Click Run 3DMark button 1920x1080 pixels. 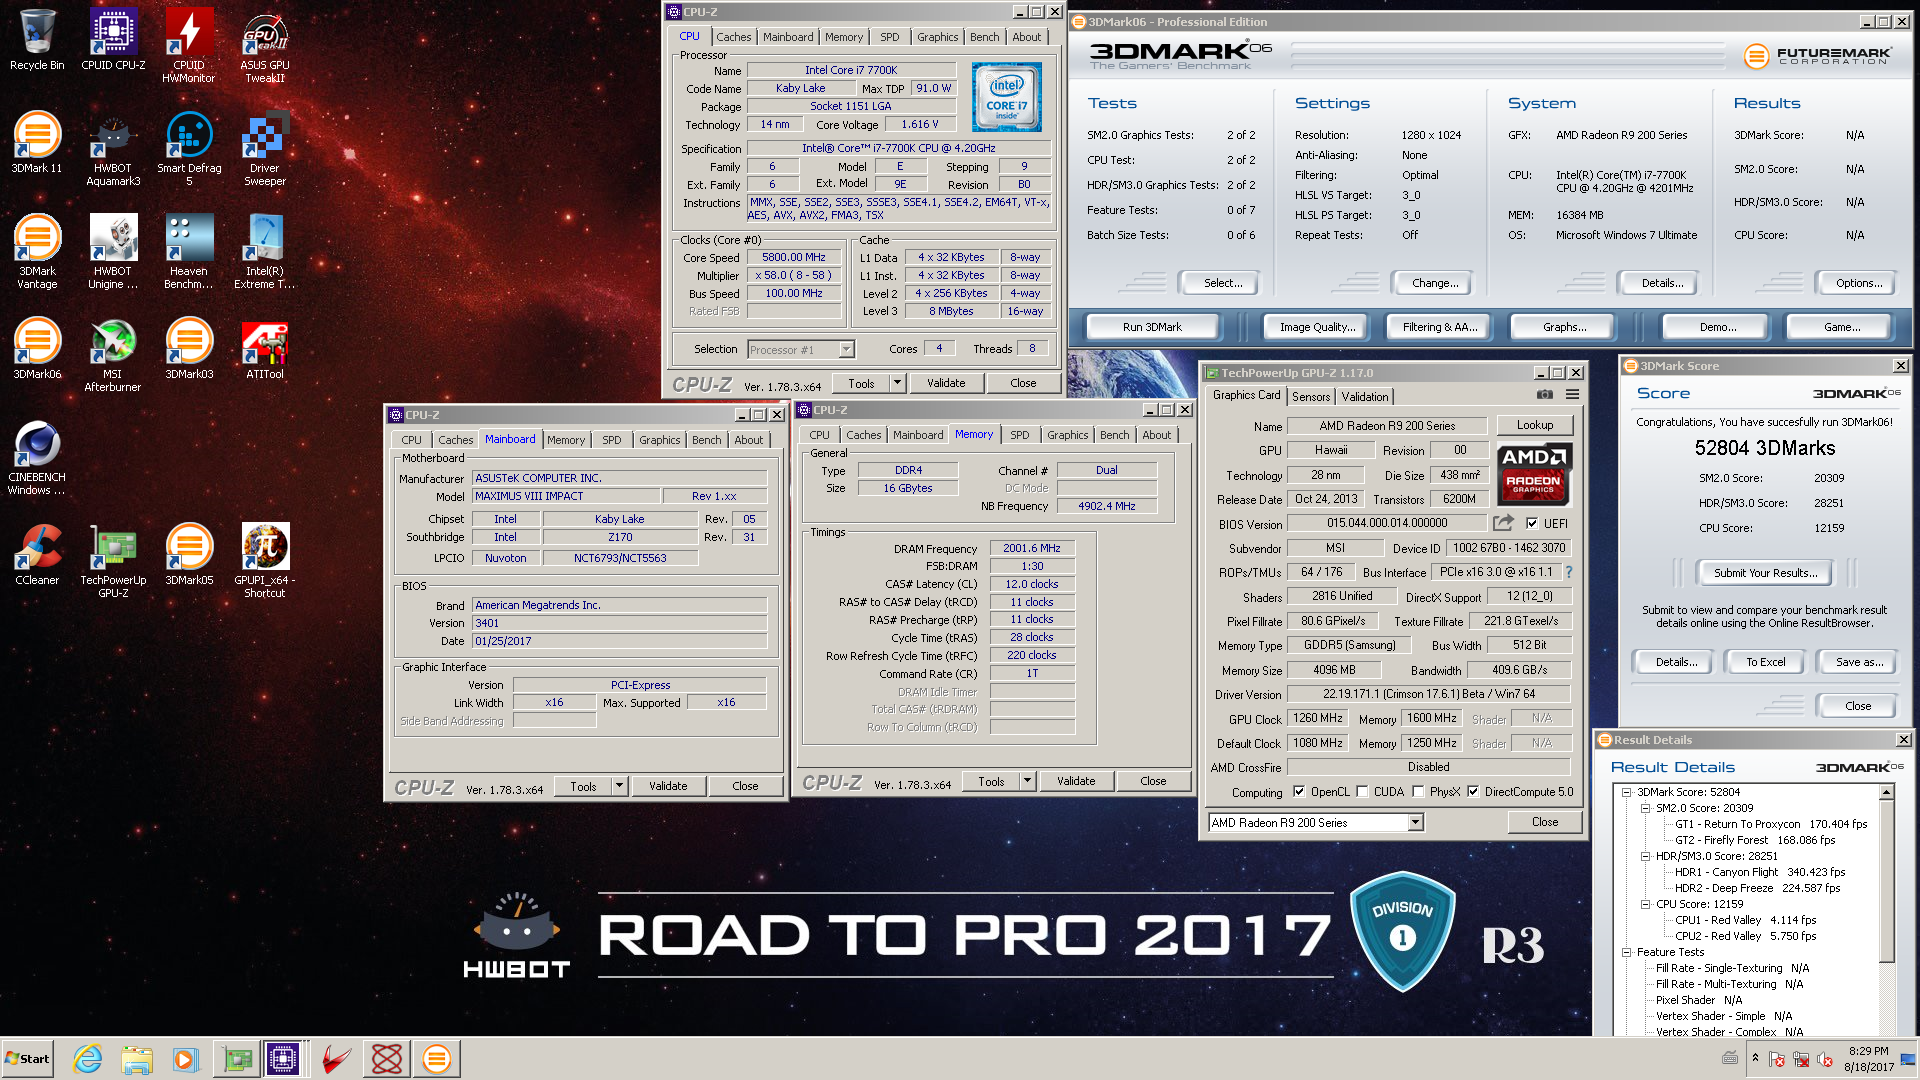pos(1152,327)
